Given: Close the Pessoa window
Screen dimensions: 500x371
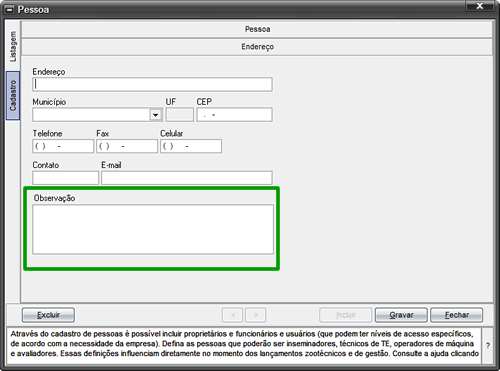Looking at the screenshot, I should tap(480, 6).
